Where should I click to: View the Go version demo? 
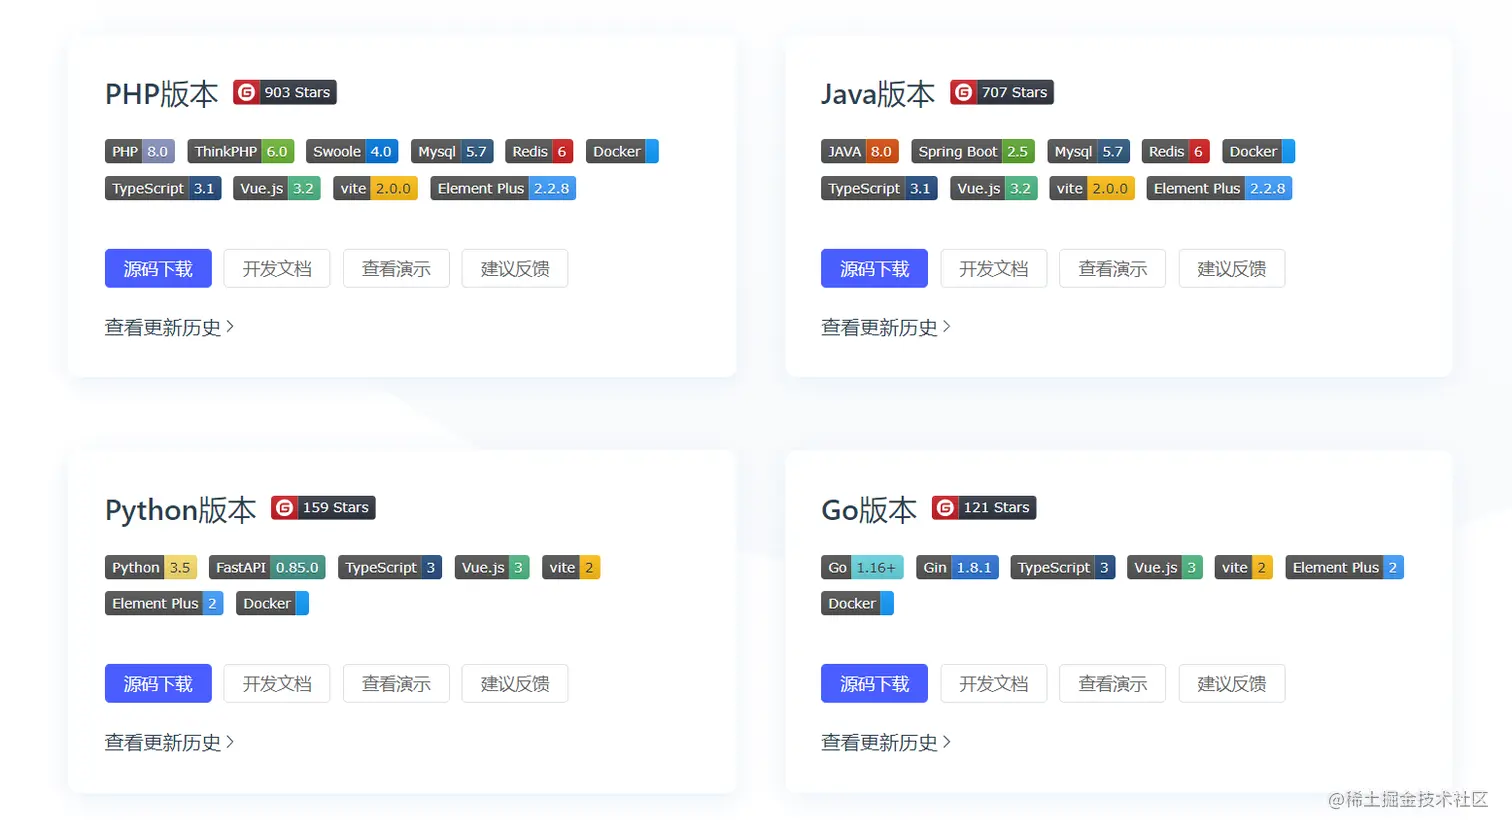[1112, 683]
